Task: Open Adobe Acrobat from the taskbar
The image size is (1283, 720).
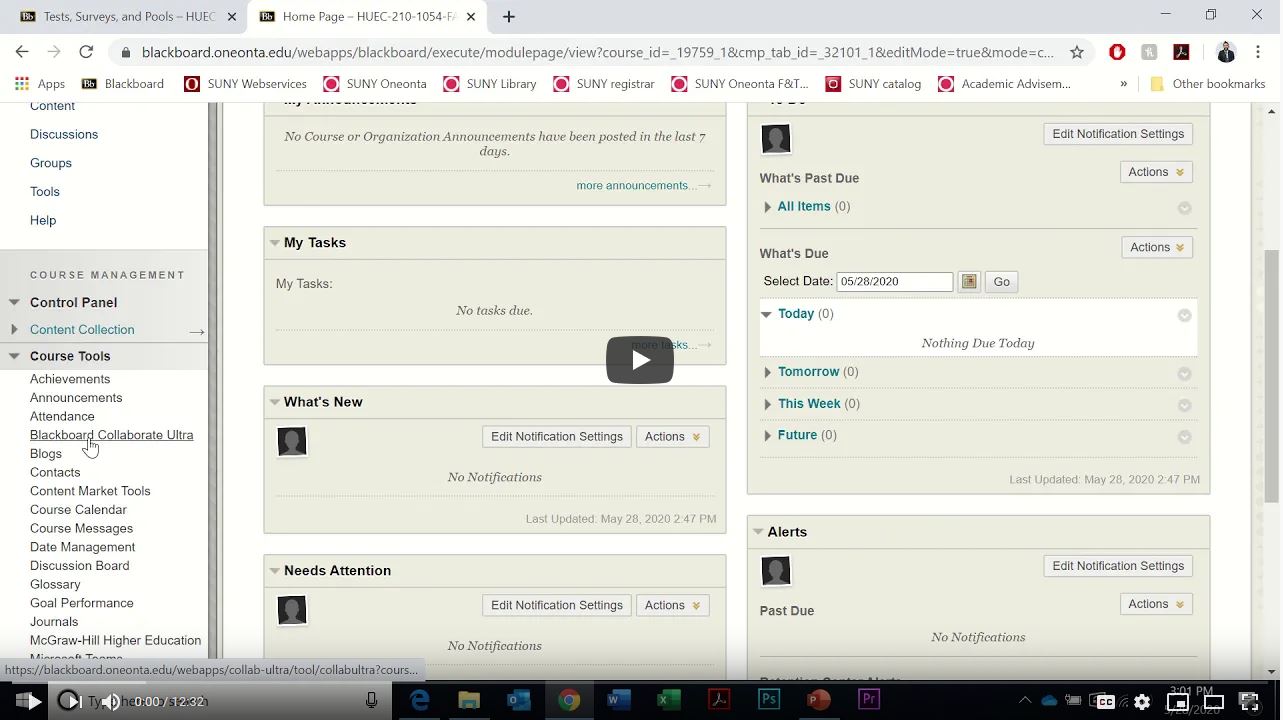Action: coord(719,700)
